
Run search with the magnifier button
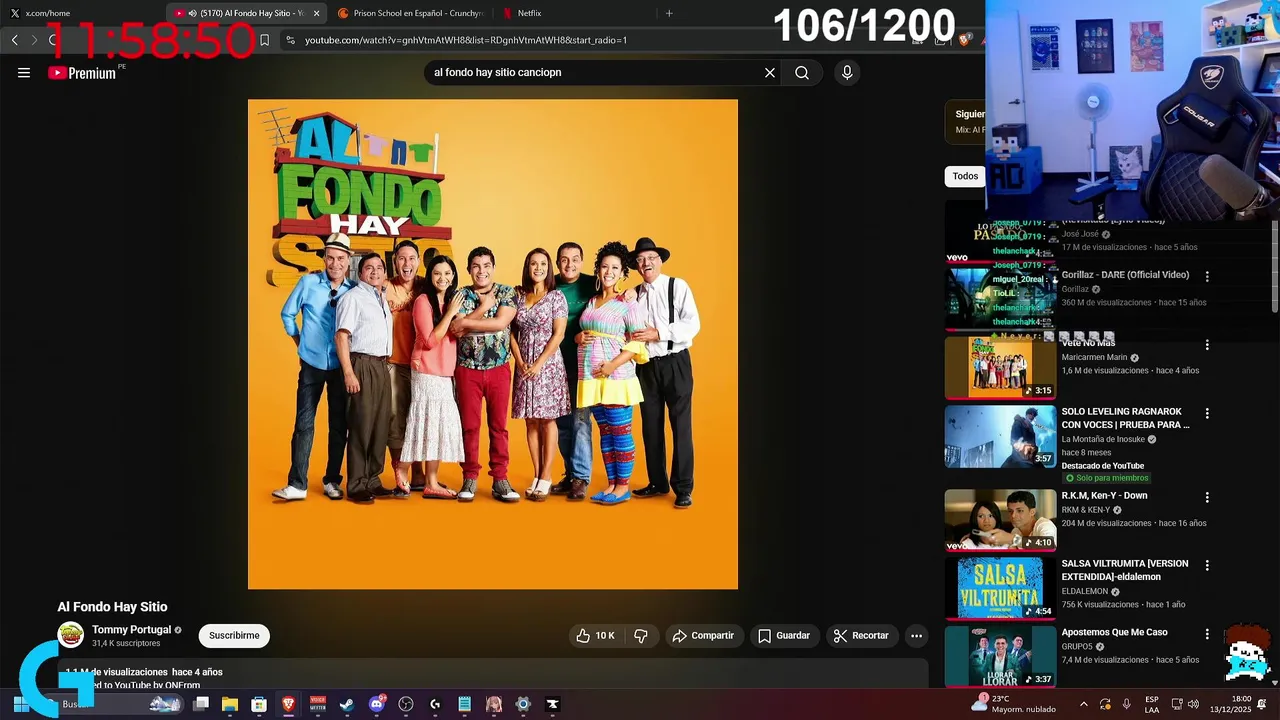802,72
